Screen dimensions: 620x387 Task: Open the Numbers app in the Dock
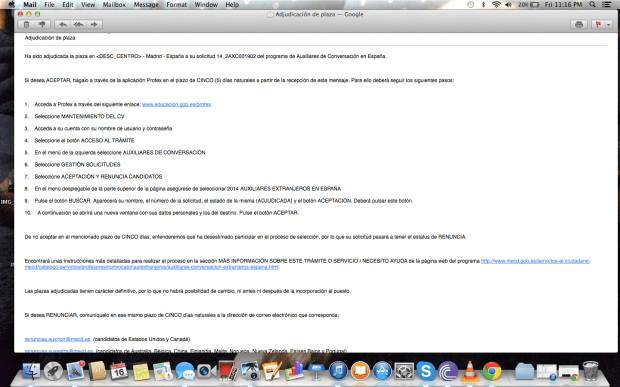tap(294, 371)
